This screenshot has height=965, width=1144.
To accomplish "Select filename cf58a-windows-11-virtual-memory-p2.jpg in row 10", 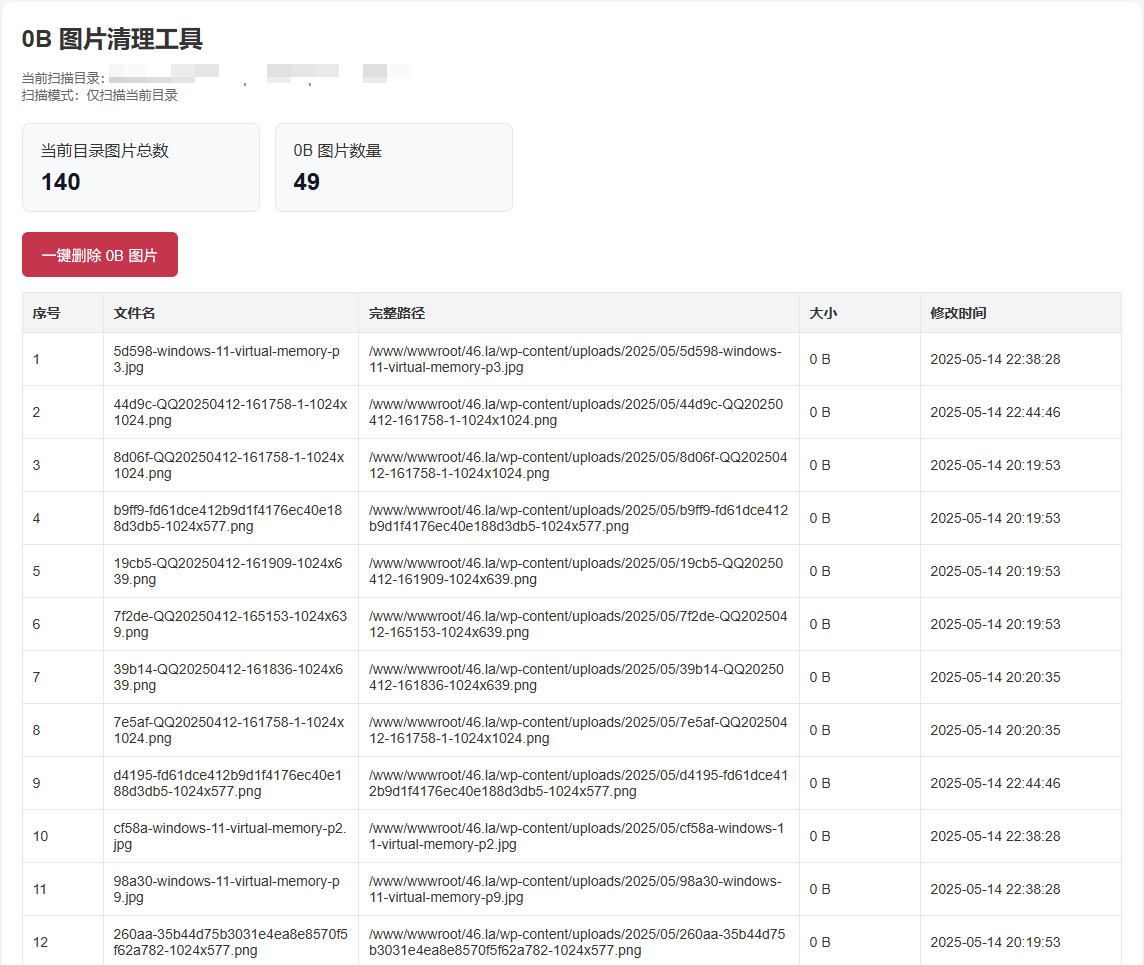I will pyautogui.click(x=231, y=835).
